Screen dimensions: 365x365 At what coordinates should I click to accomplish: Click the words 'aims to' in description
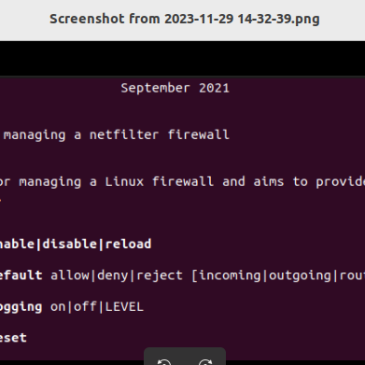281,182
